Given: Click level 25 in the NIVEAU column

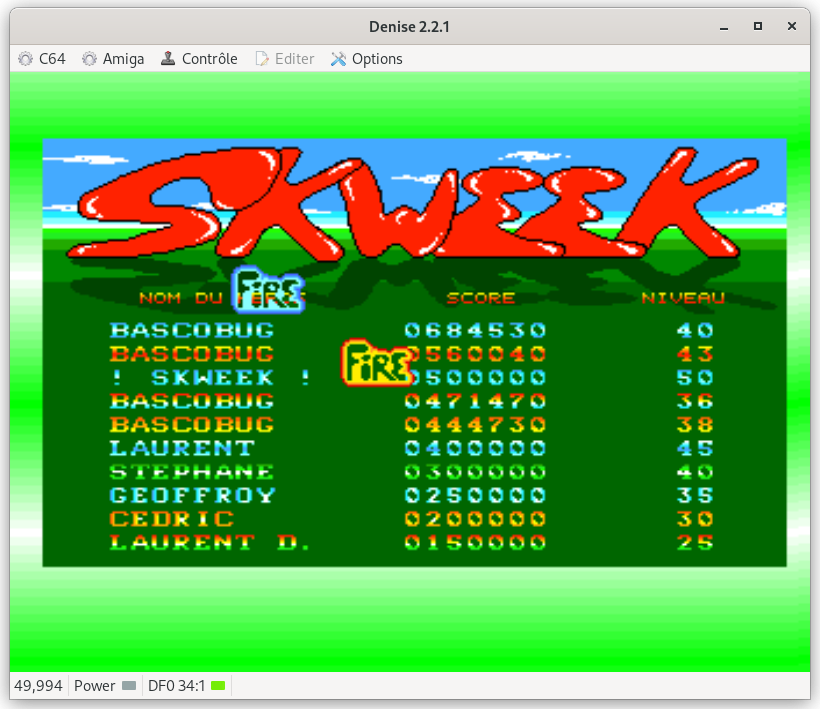Looking at the screenshot, I should click(695, 542).
